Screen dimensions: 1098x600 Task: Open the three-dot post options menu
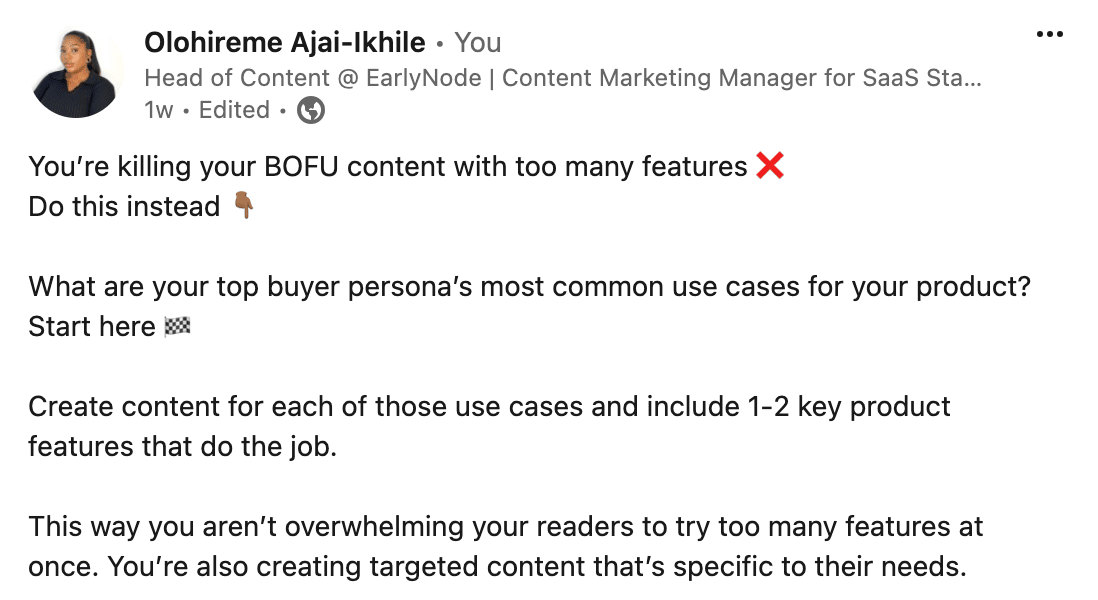[1050, 34]
